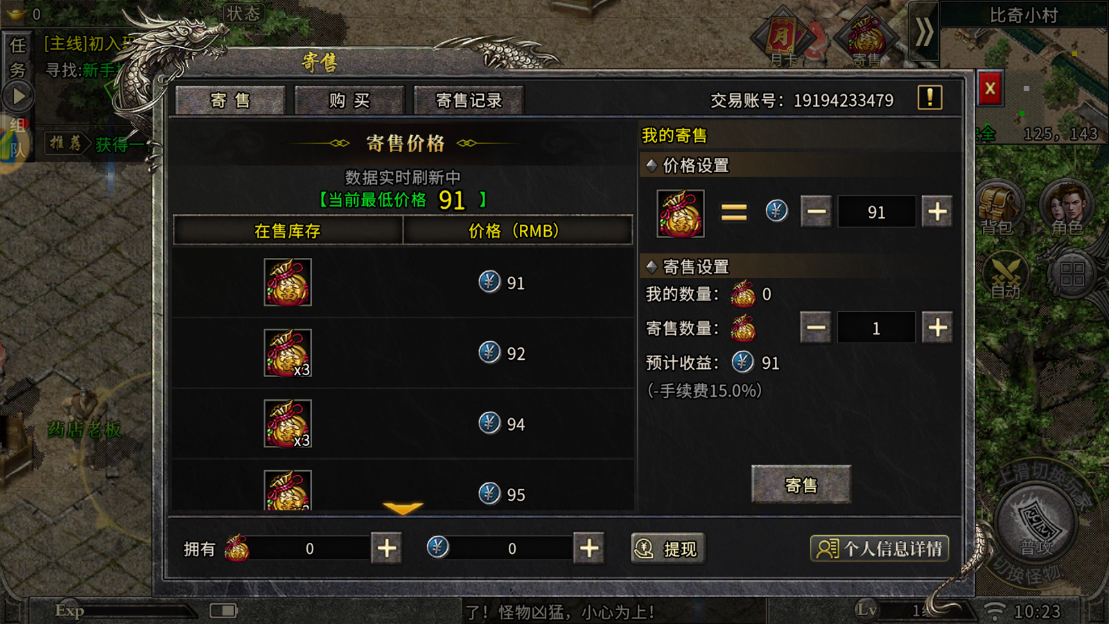Screen dimensions: 1109x624
Task: Tap the 普攻 attack button
Action: [x=1038, y=522]
